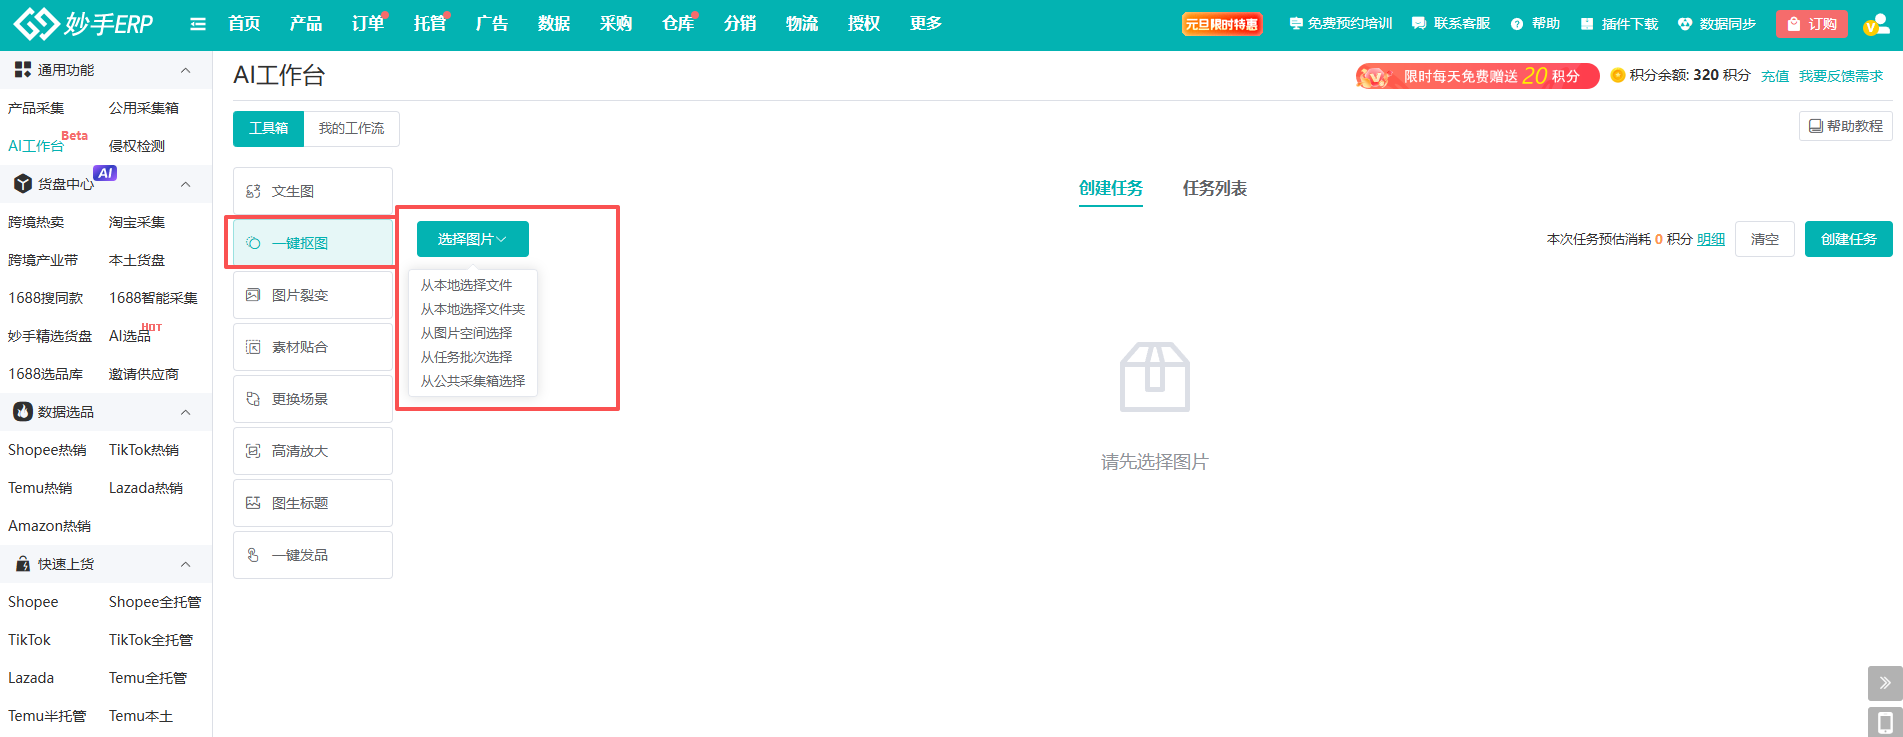
Task: Open the 图片裂变 tool
Action: pos(313,295)
